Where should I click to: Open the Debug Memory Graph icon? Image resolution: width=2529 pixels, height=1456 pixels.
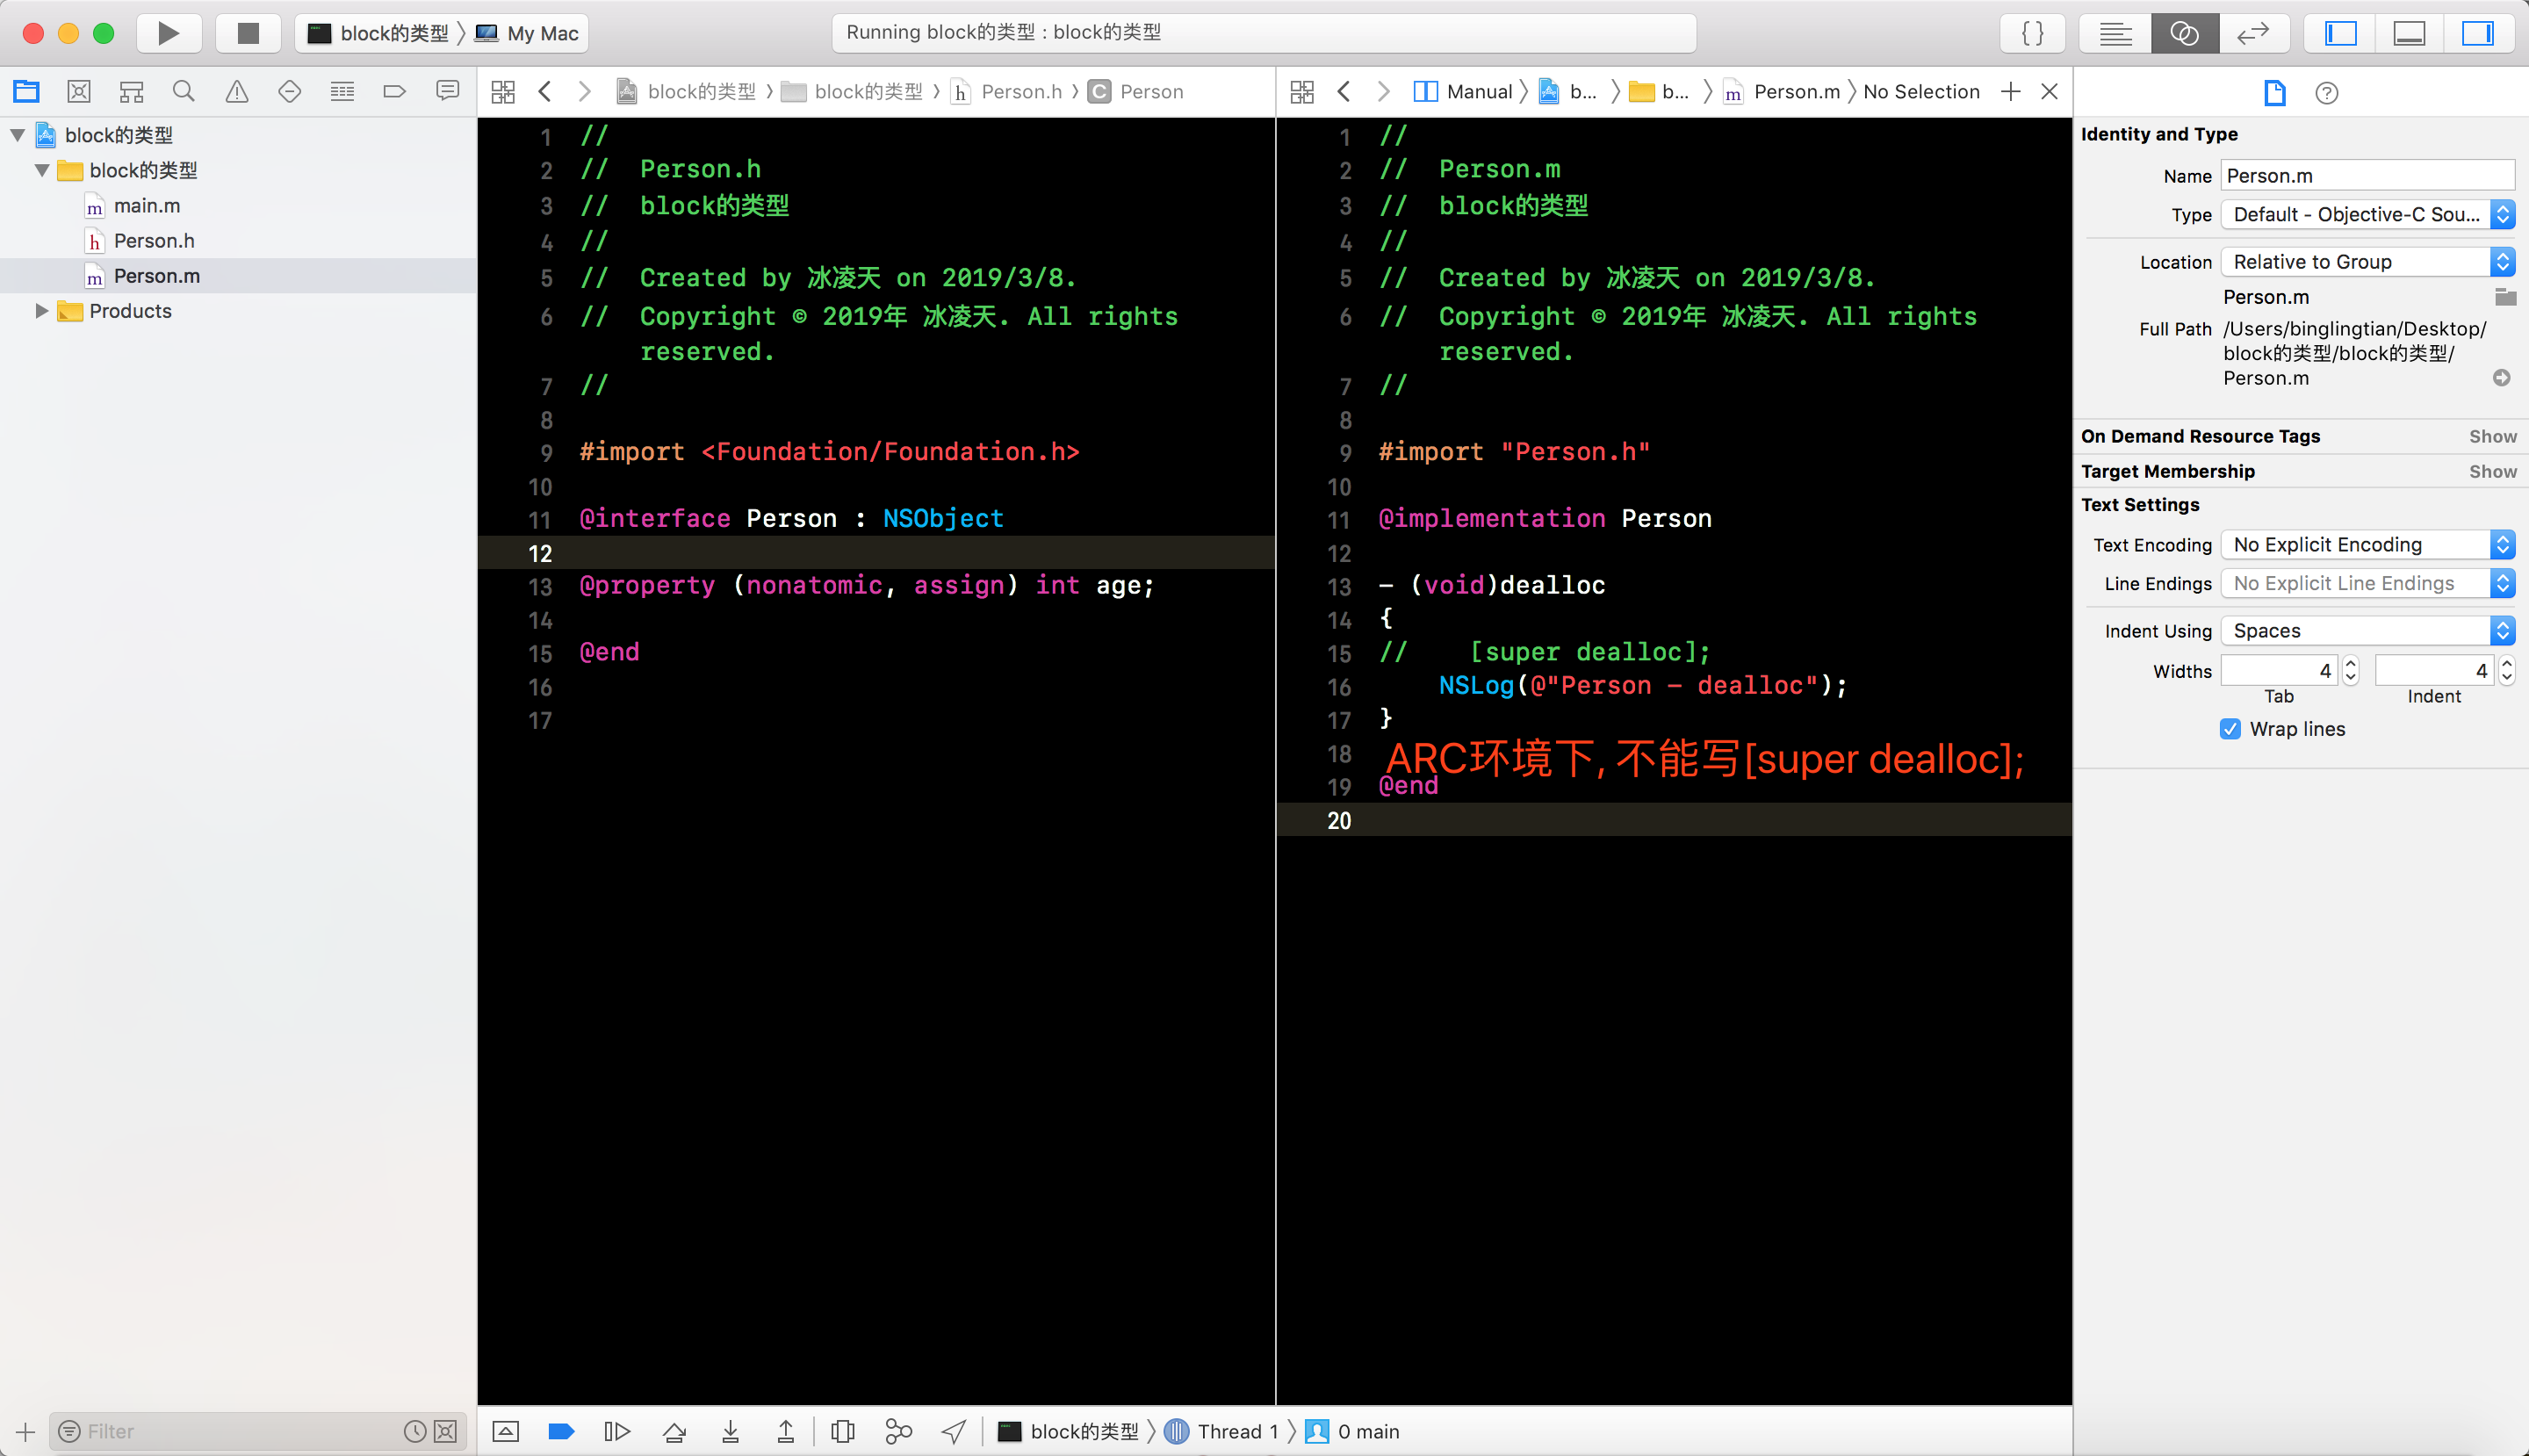pyautogui.click(x=898, y=1431)
